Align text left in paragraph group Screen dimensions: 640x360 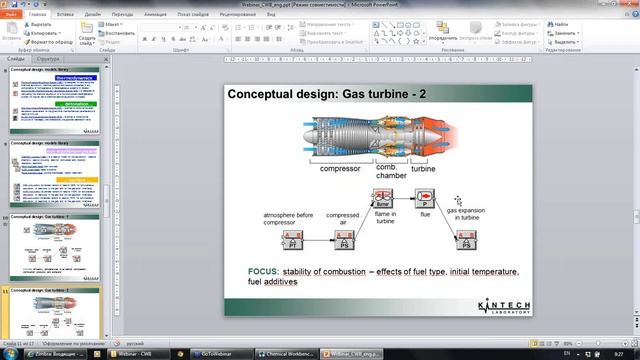(238, 39)
